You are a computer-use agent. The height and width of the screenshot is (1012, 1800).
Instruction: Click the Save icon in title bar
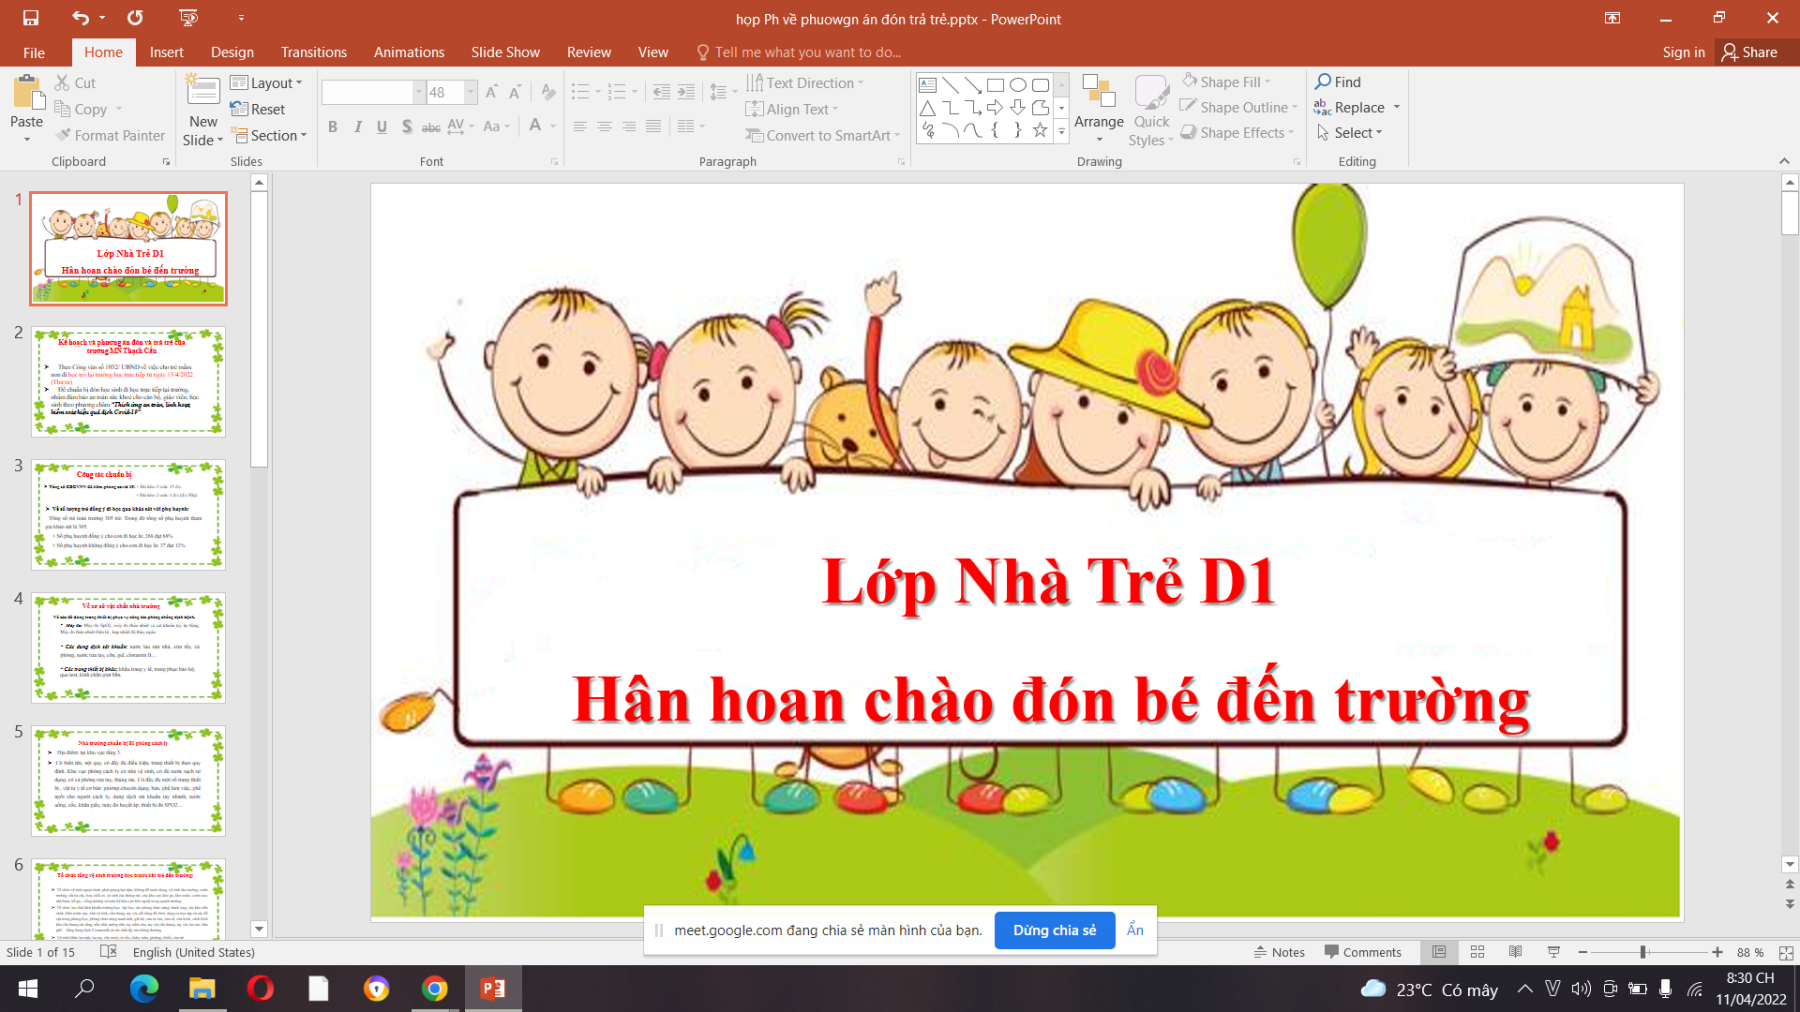pos(30,18)
